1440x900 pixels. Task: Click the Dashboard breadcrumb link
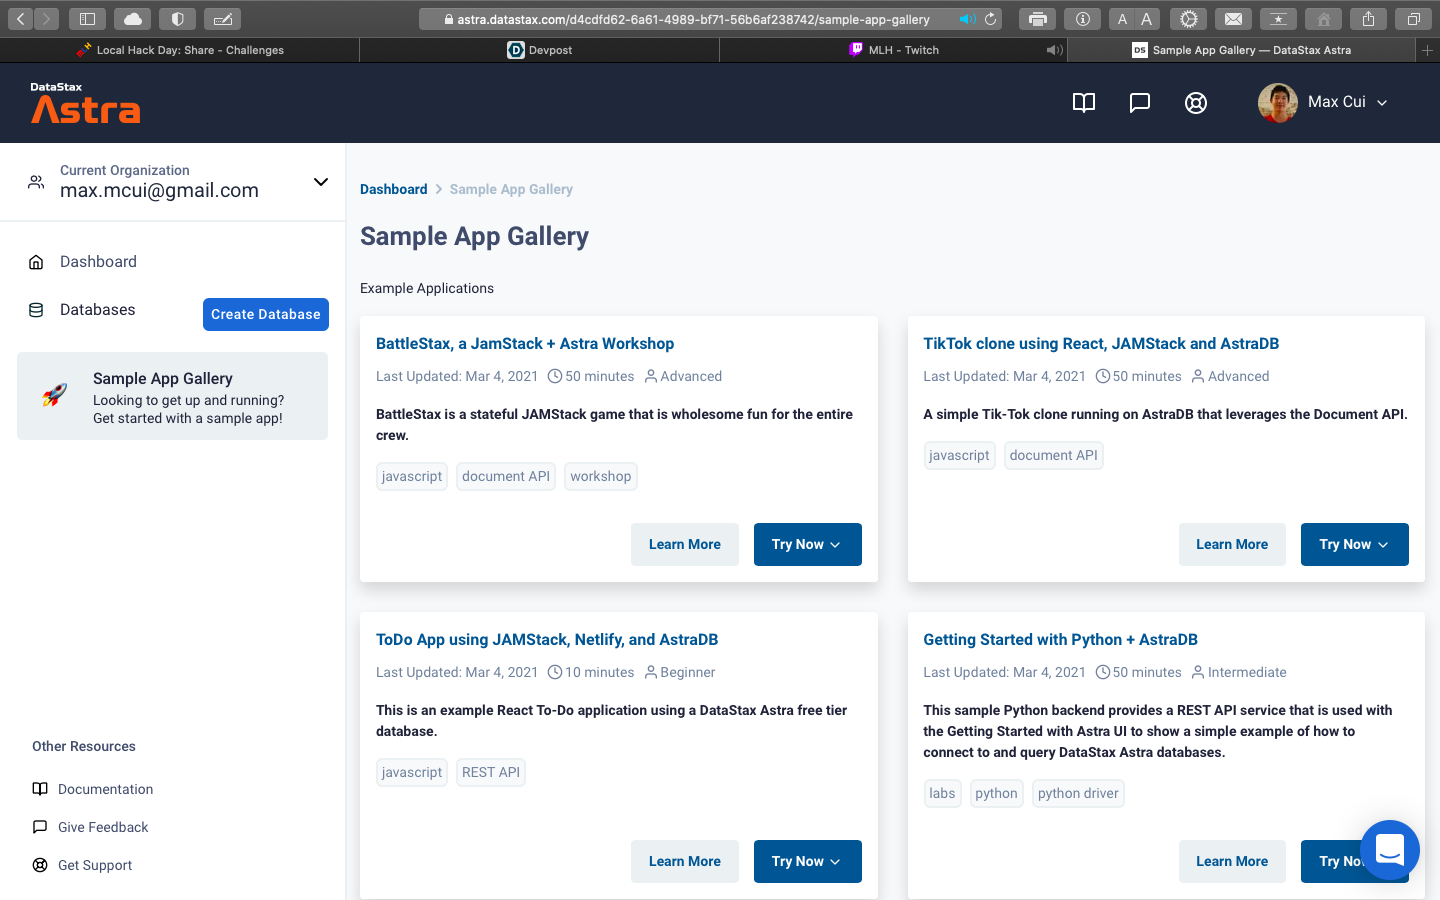tap(393, 189)
